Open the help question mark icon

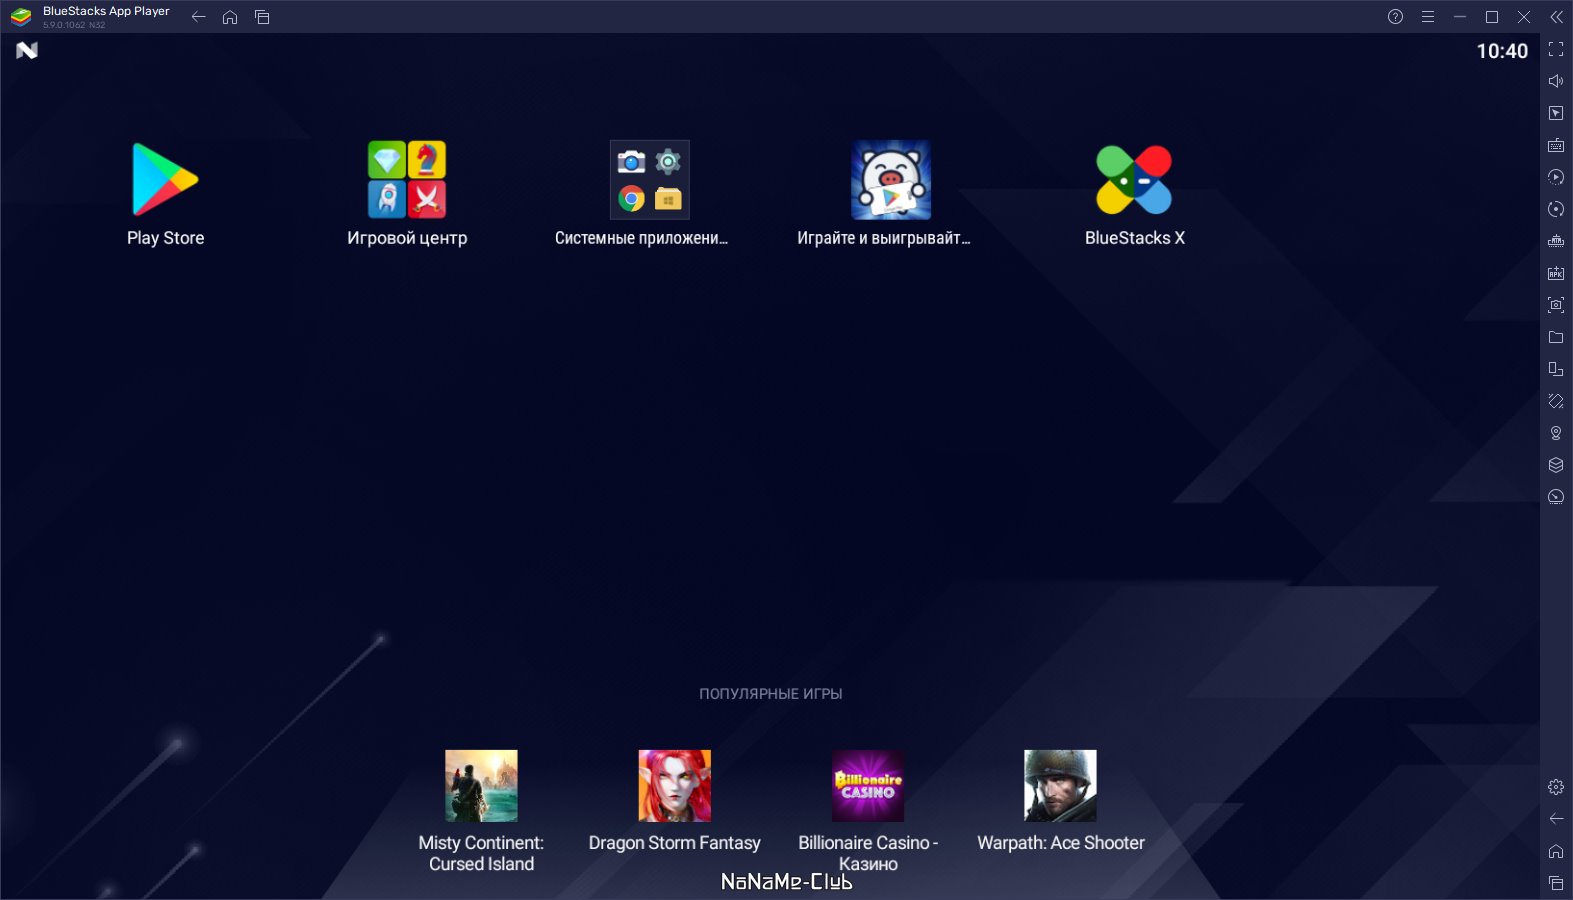click(x=1396, y=17)
